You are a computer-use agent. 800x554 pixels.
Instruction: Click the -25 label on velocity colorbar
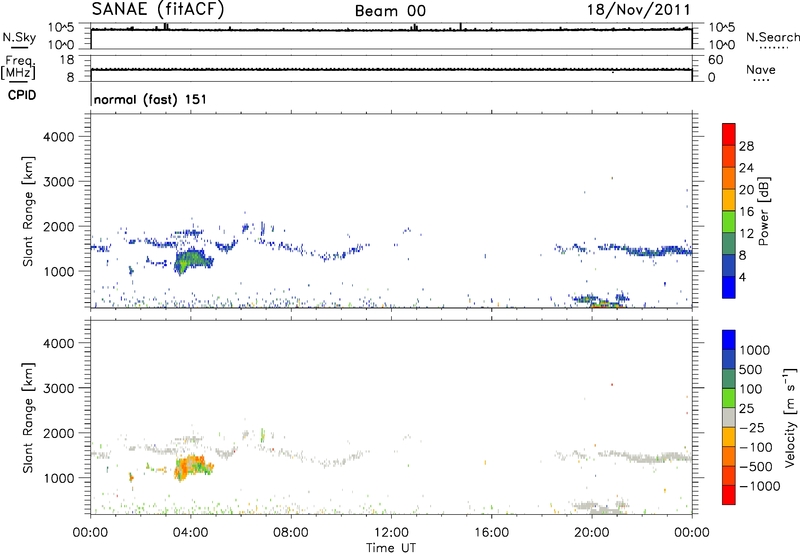coord(753,428)
